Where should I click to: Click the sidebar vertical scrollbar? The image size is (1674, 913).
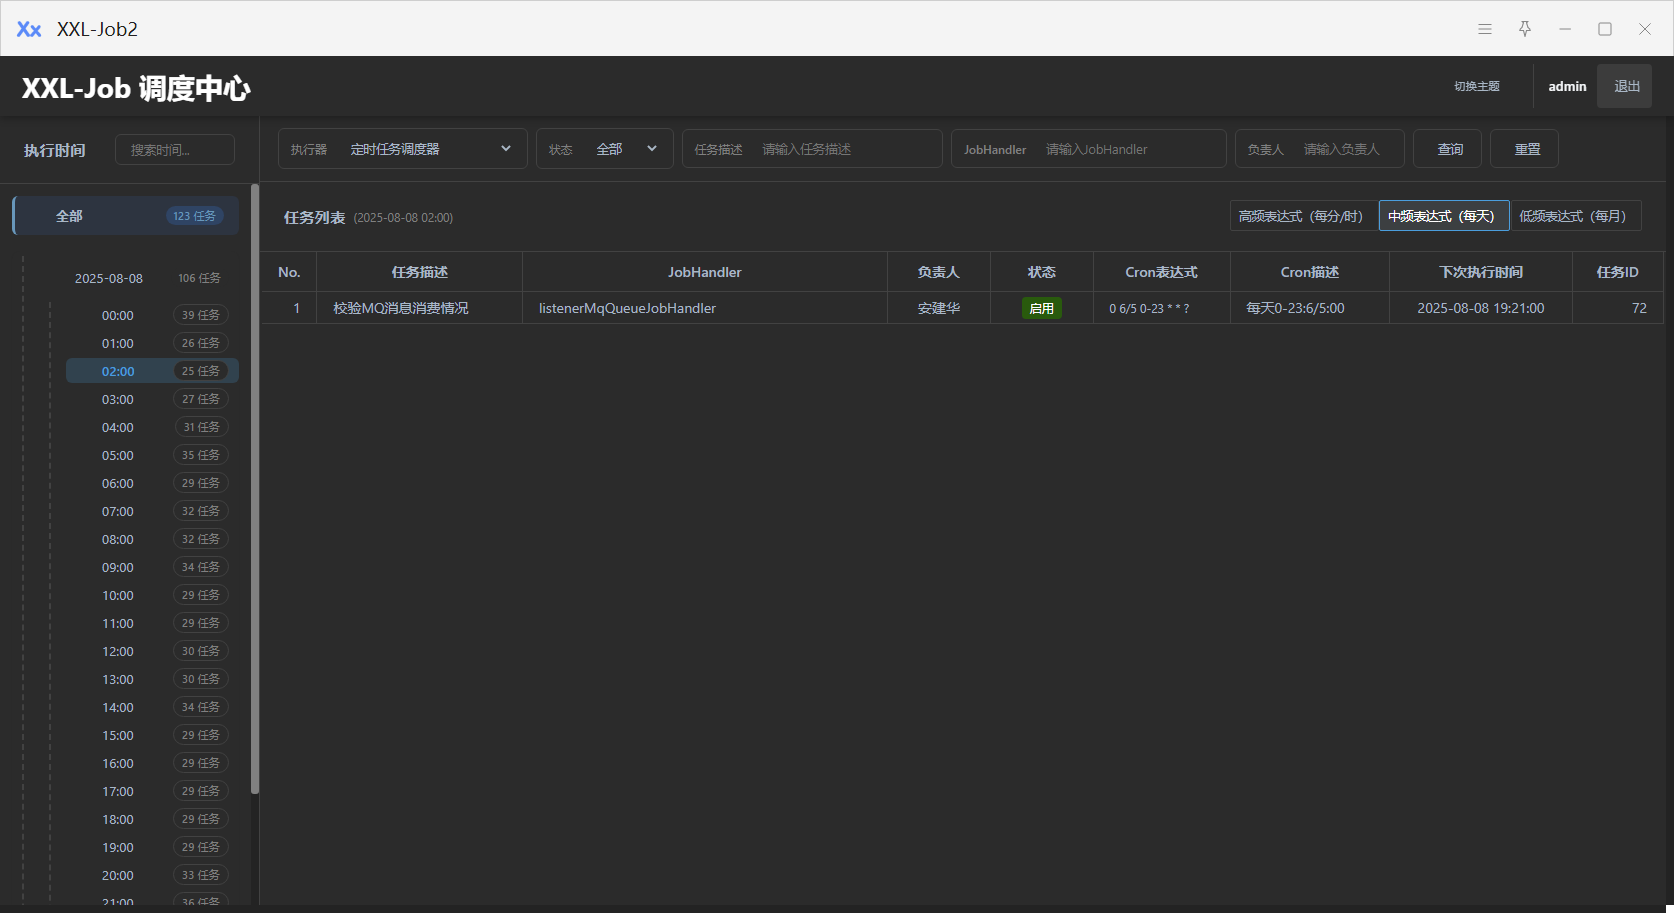pyautogui.click(x=255, y=489)
